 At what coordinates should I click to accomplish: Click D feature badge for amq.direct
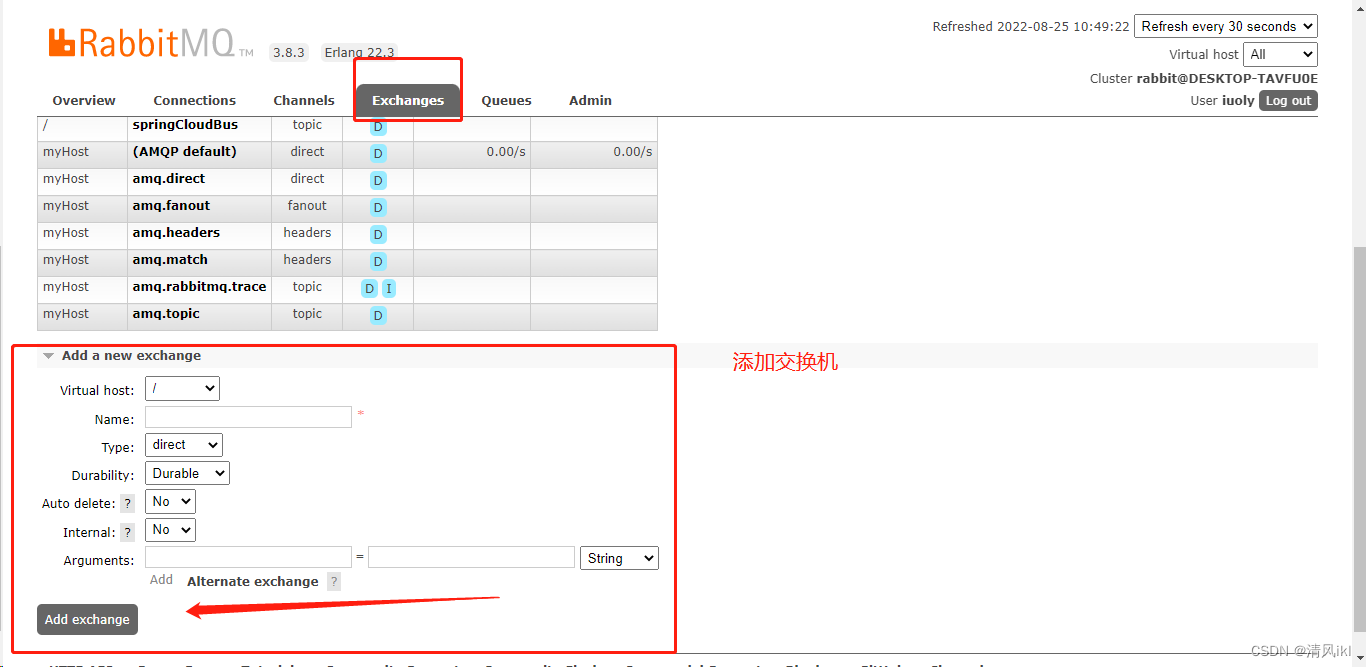[x=378, y=181]
